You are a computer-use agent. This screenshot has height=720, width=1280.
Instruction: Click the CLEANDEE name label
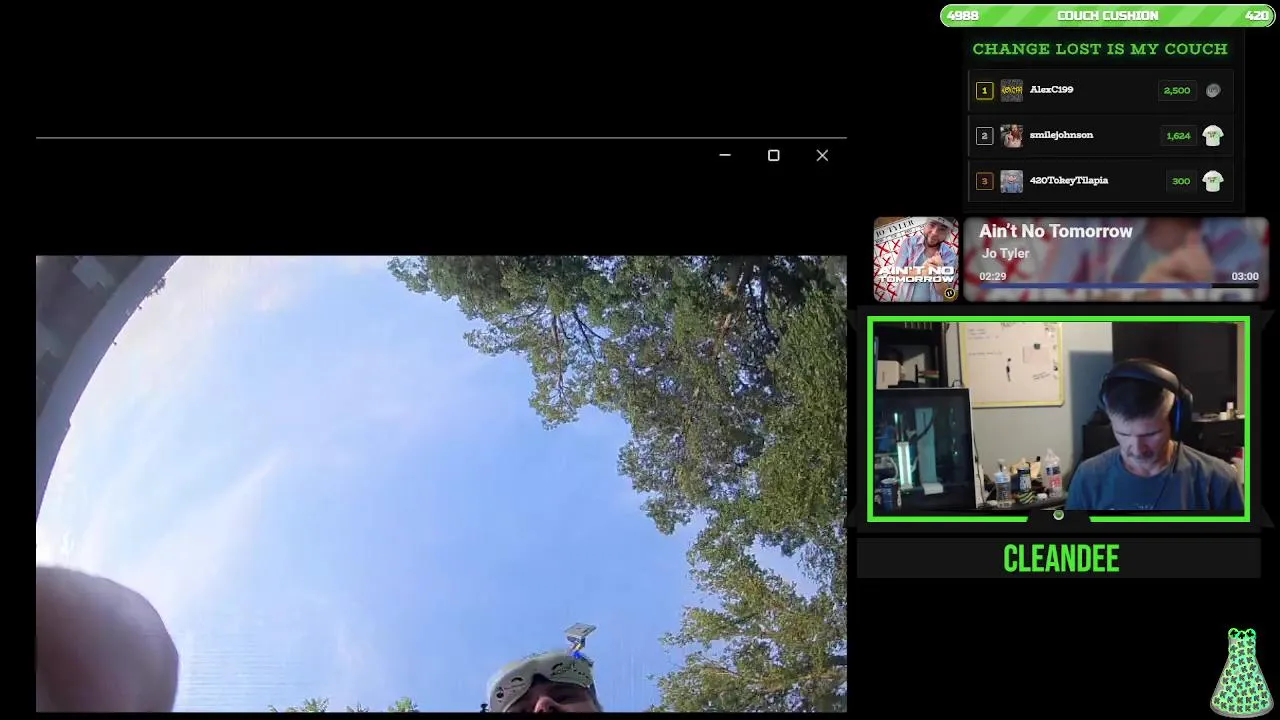pos(1061,559)
